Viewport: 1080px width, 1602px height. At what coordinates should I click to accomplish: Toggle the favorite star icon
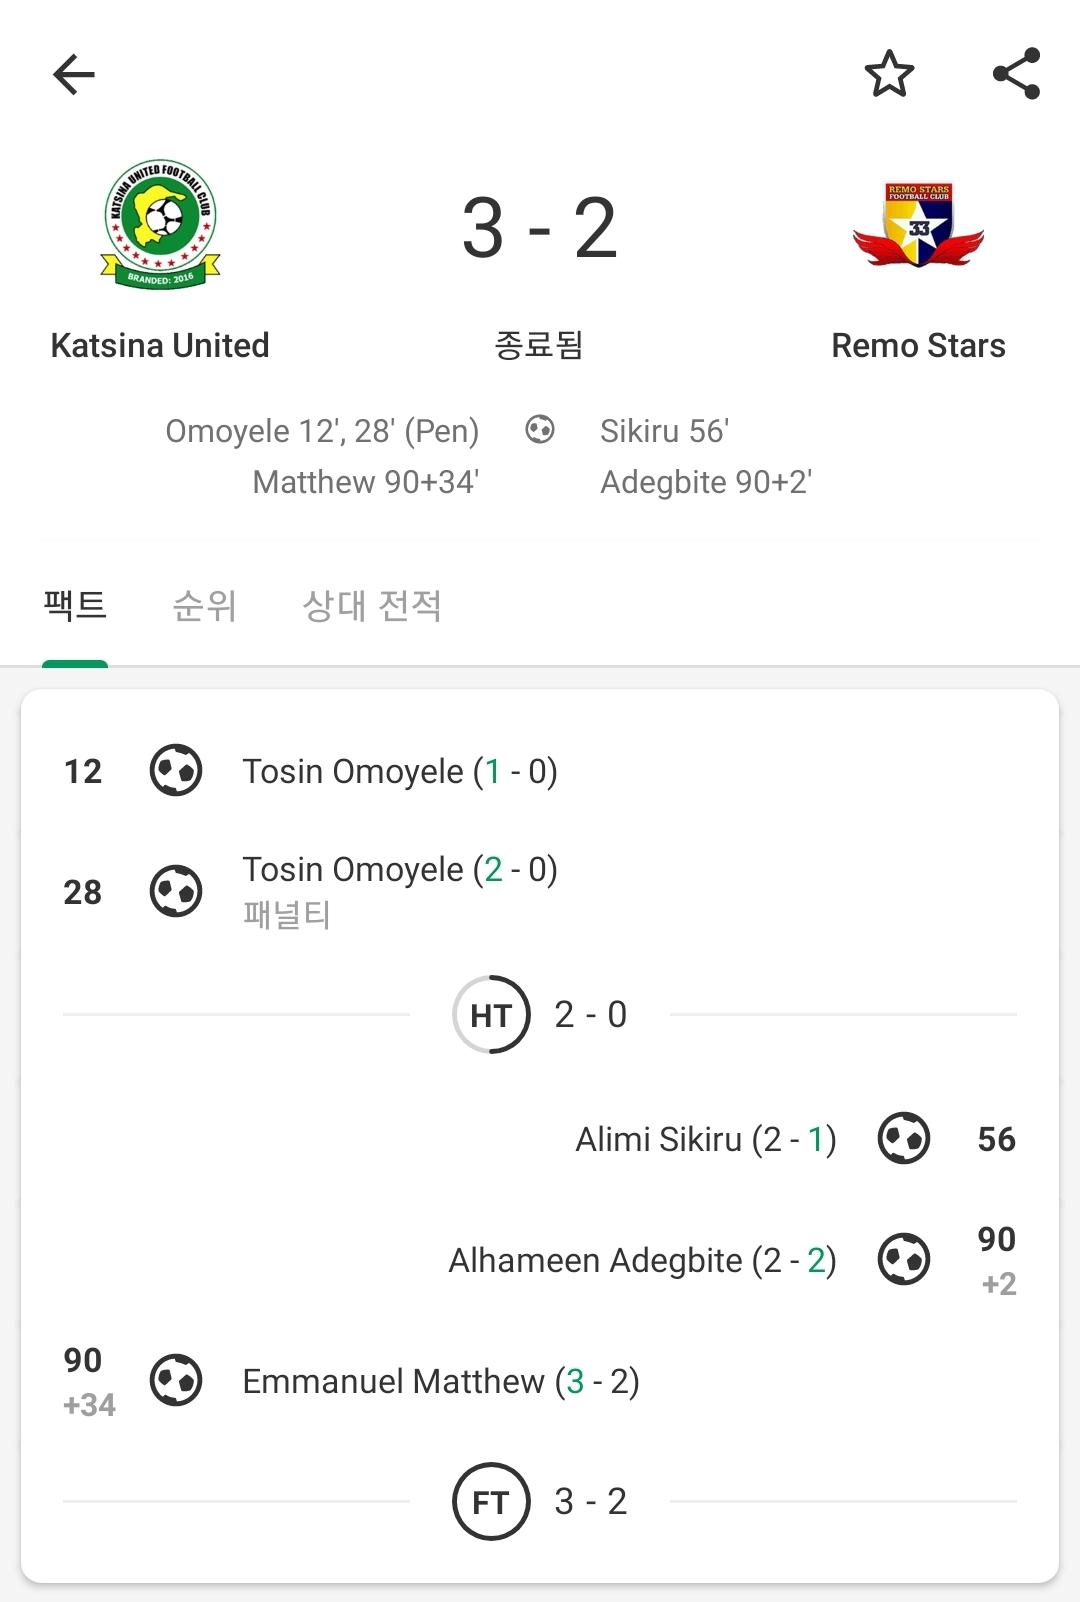pos(889,74)
